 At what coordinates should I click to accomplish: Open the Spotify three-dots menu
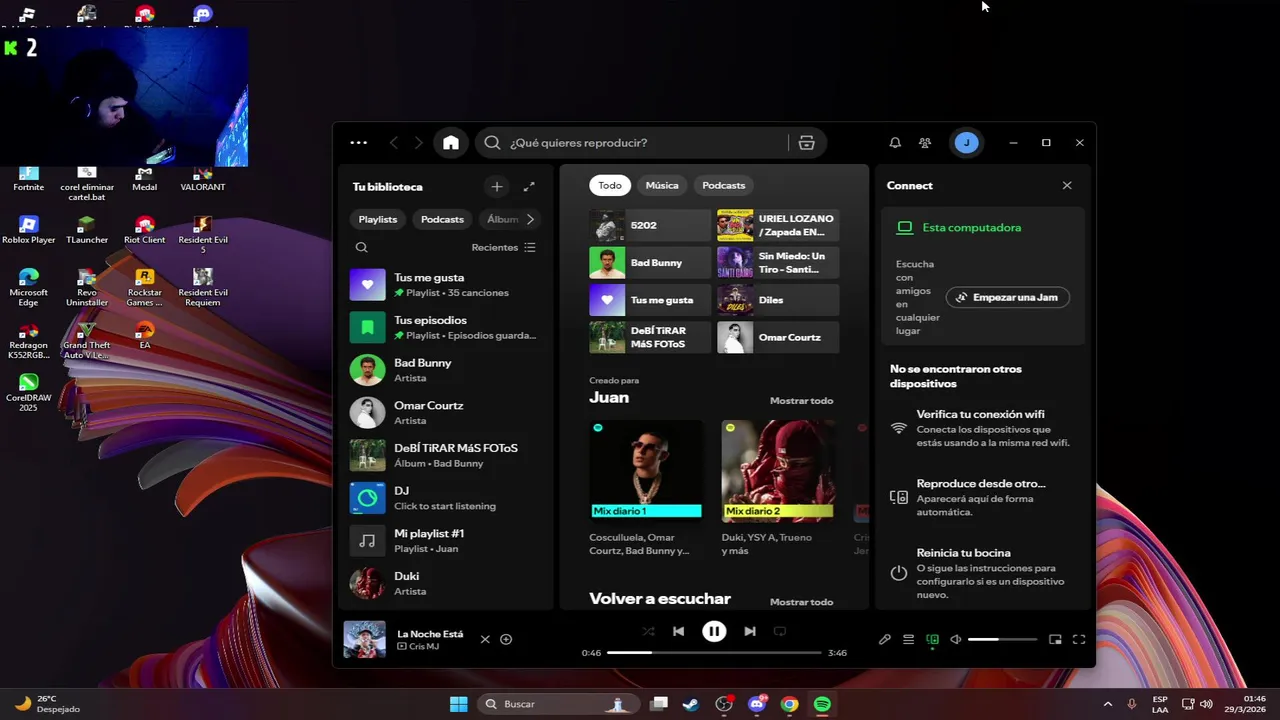click(358, 143)
